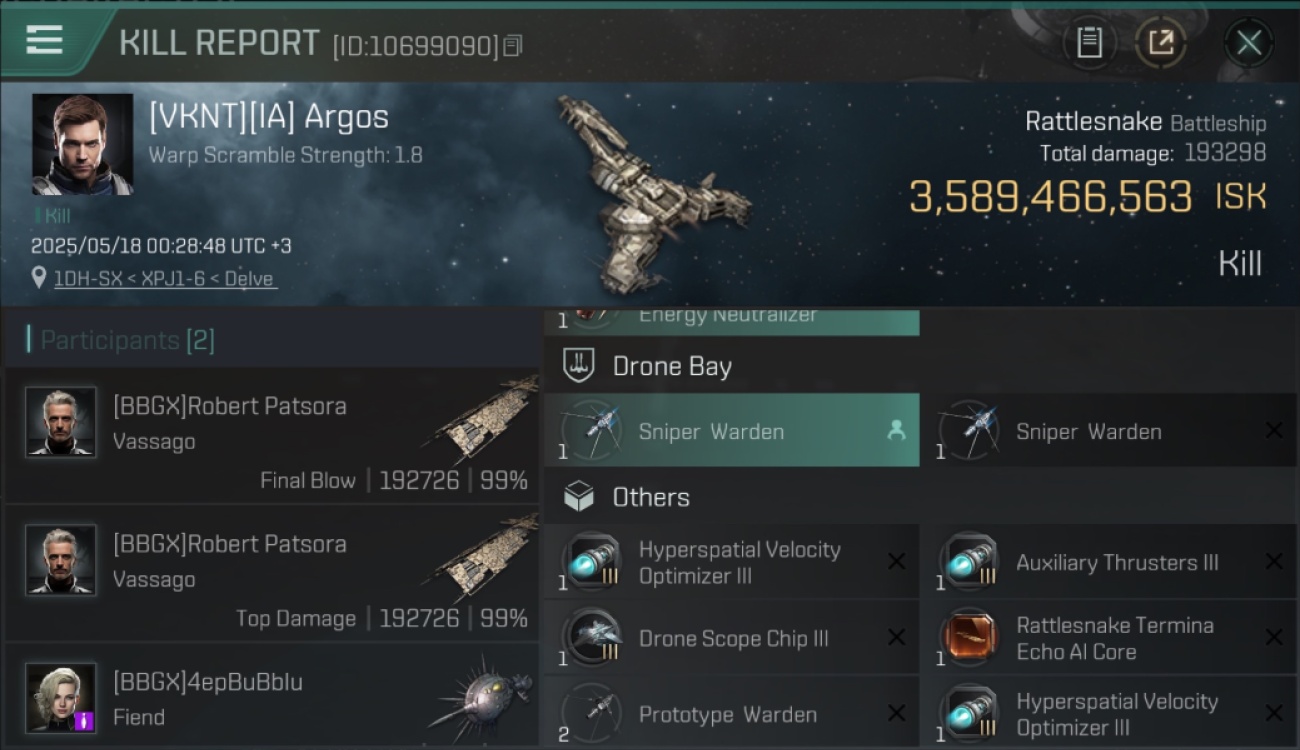This screenshot has height=750, width=1300.
Task: Select Rattlesnake Termina Echo AI Core
Action: (x=1108, y=638)
